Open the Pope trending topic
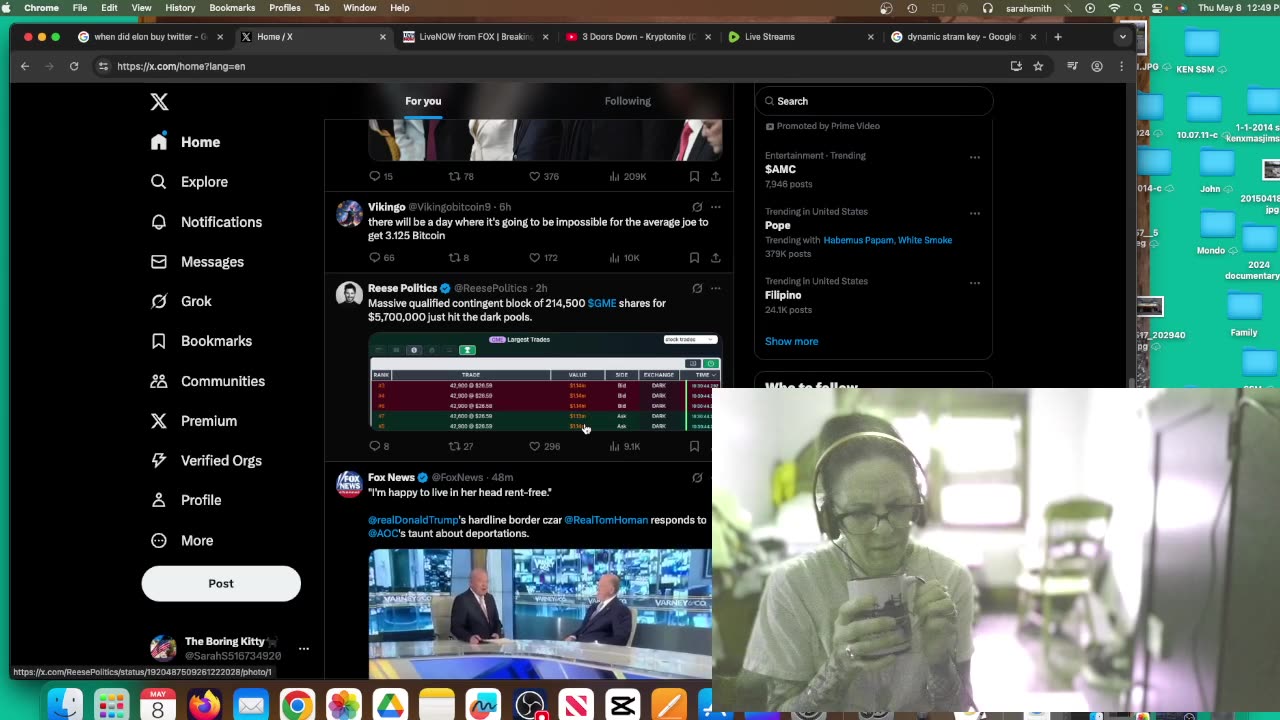The height and width of the screenshot is (720, 1280). point(778,226)
